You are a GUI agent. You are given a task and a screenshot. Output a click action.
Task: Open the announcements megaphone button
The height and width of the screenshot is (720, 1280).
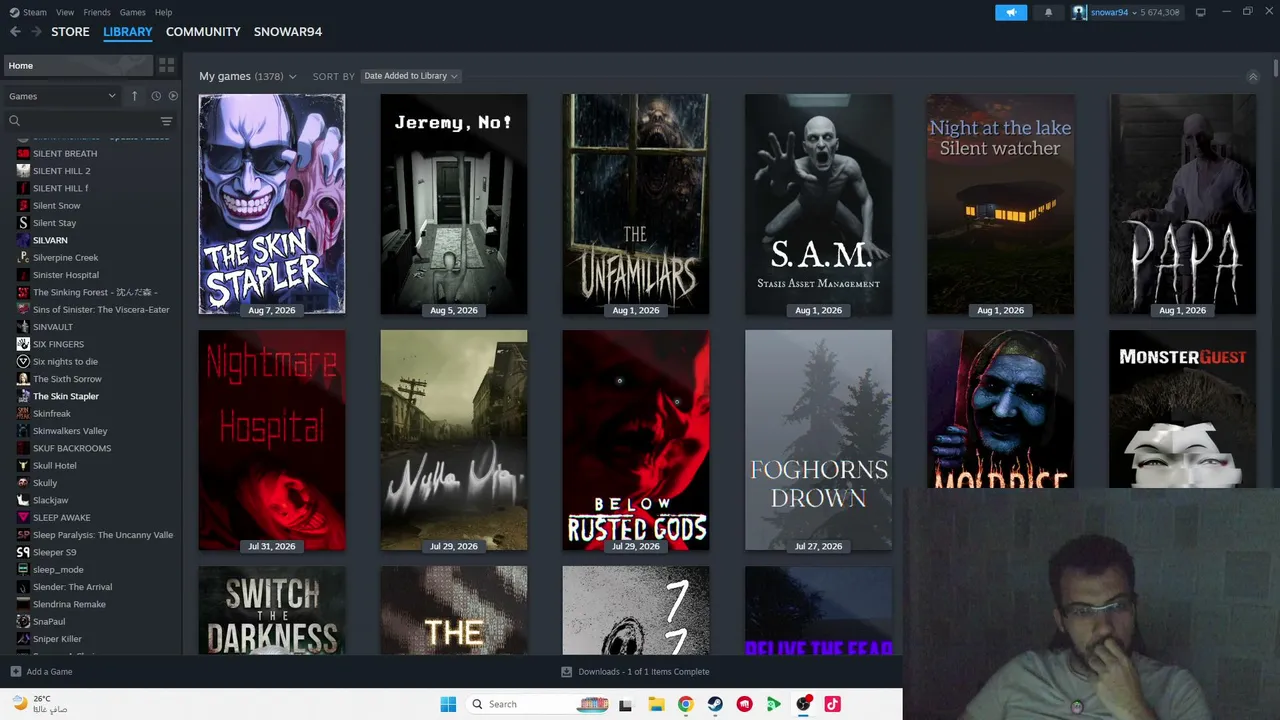click(x=1011, y=12)
